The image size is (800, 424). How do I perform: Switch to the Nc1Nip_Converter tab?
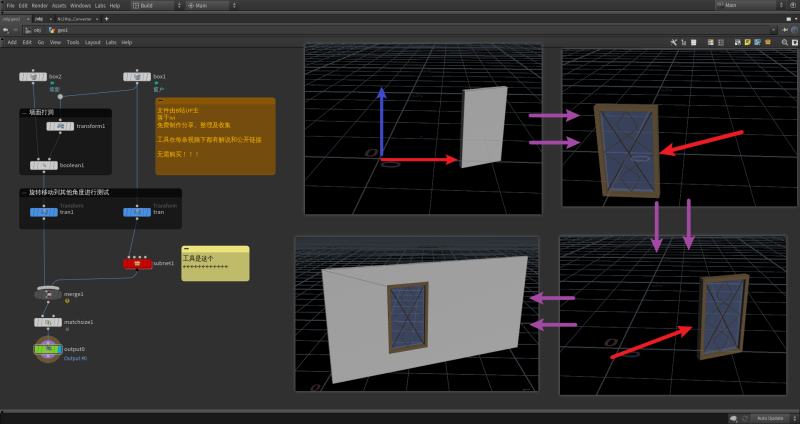(76, 18)
